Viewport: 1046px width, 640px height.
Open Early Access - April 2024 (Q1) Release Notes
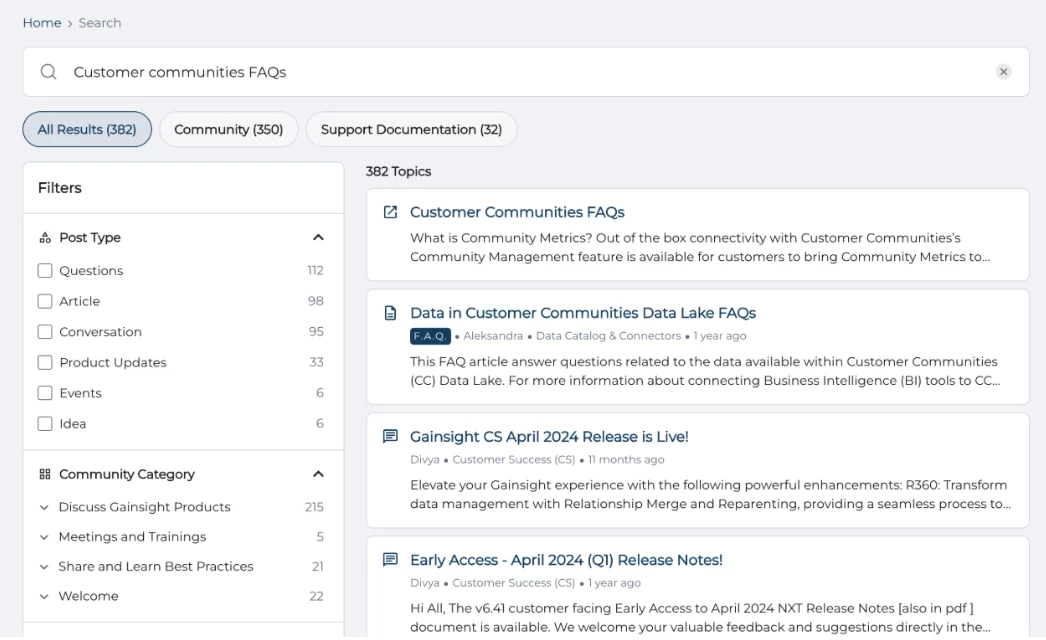click(566, 560)
